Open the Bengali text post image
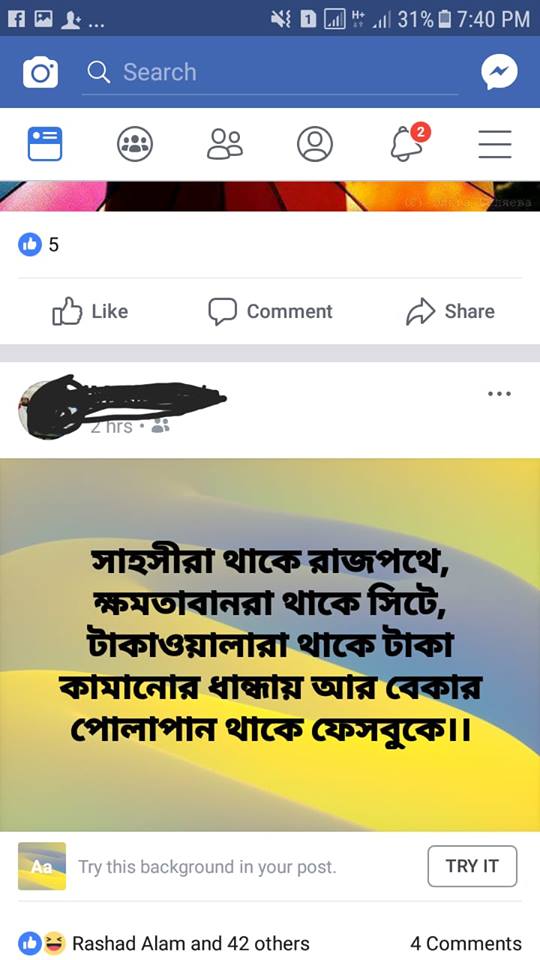Viewport: 540px width, 960px height. (270, 645)
